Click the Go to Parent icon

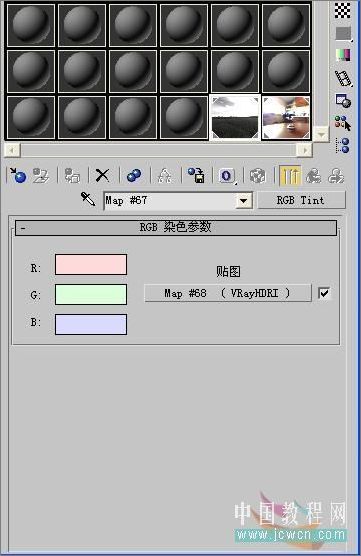(x=313, y=175)
